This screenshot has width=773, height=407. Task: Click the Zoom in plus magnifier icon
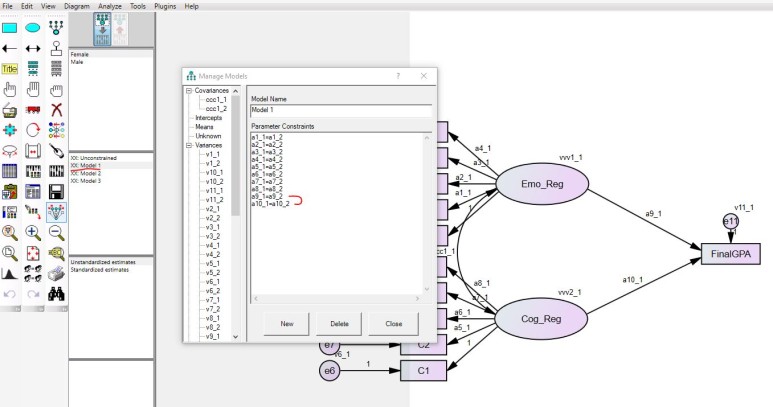click(x=33, y=233)
